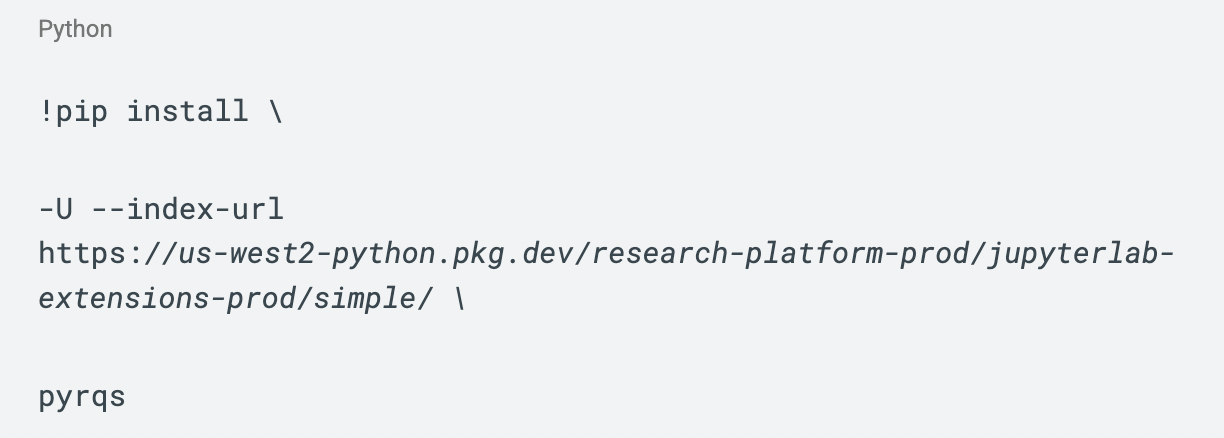The height and width of the screenshot is (438, 1224).
Task: Click the "--index-url" option text
Action: pyautogui.click(x=187, y=209)
